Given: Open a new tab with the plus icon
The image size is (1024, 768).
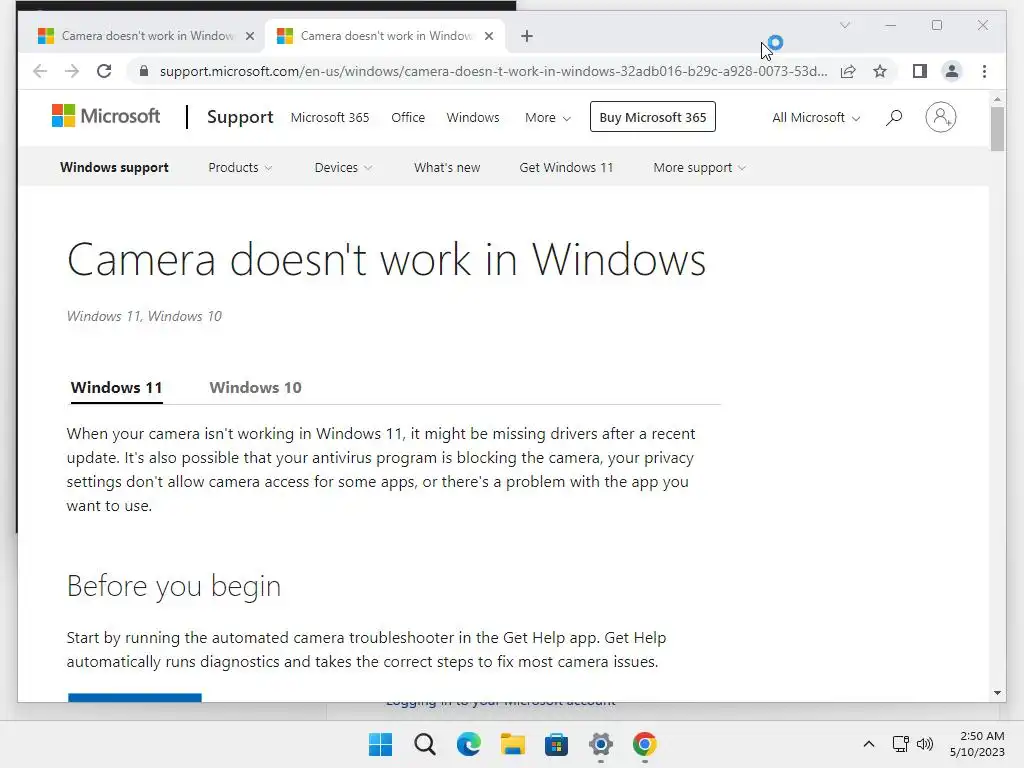Looking at the screenshot, I should tap(527, 36).
